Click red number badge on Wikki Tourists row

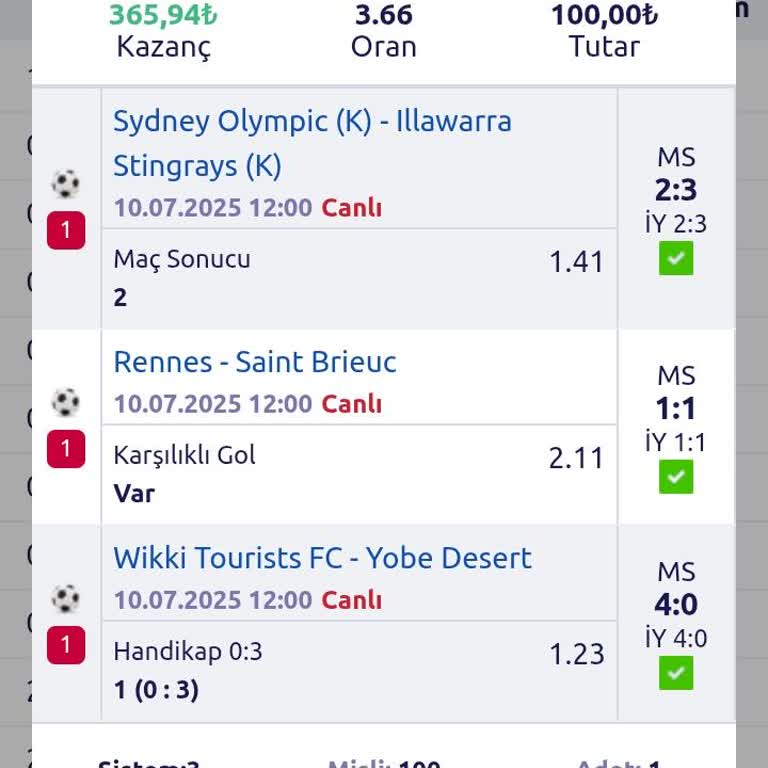click(66, 645)
